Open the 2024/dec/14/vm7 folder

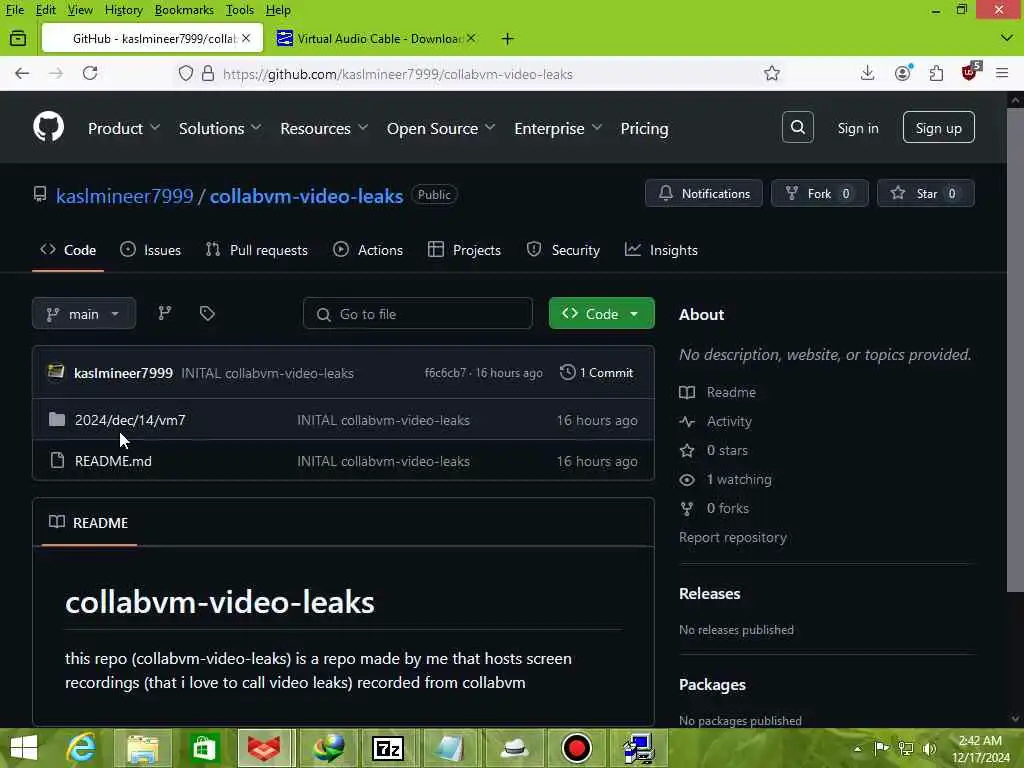point(130,420)
